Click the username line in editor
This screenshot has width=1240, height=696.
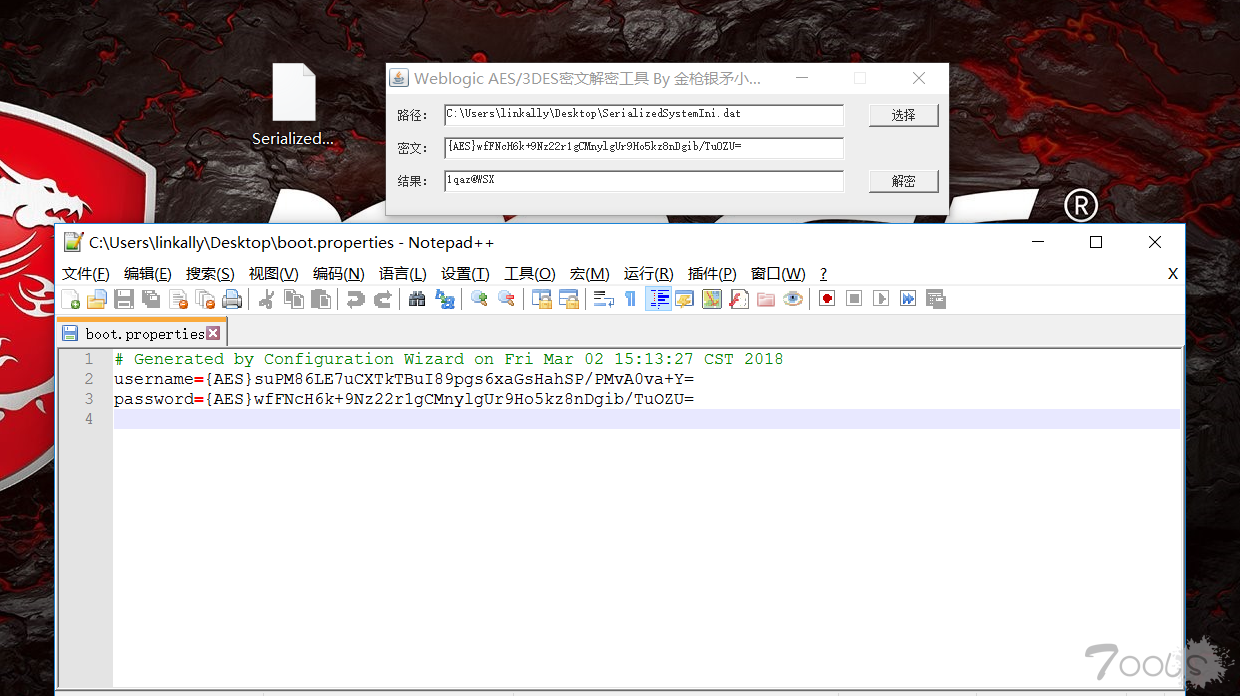(x=404, y=379)
